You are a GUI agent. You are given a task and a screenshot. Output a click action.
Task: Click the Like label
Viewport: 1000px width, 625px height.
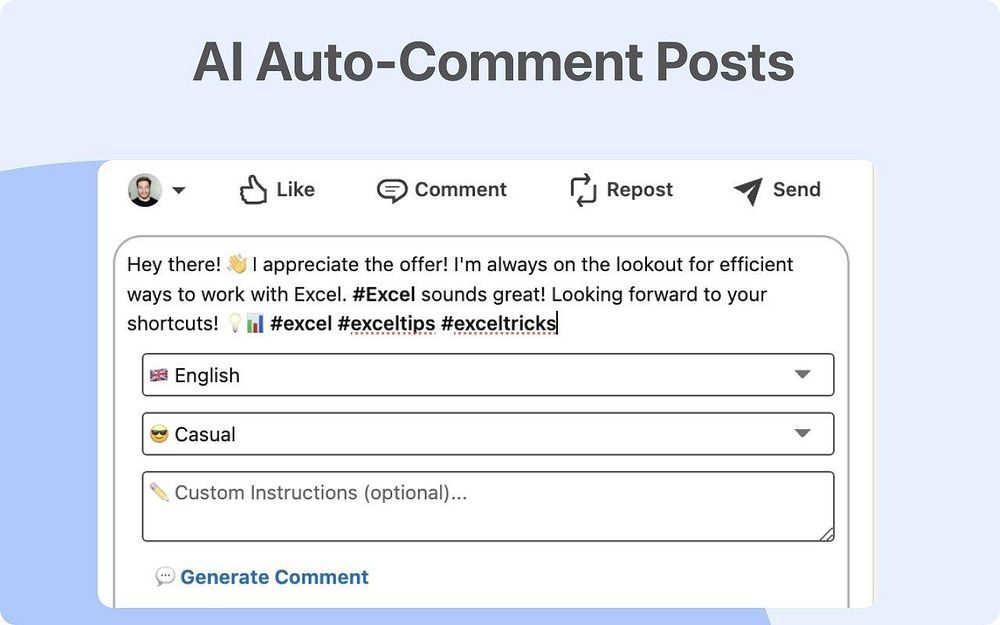click(295, 189)
